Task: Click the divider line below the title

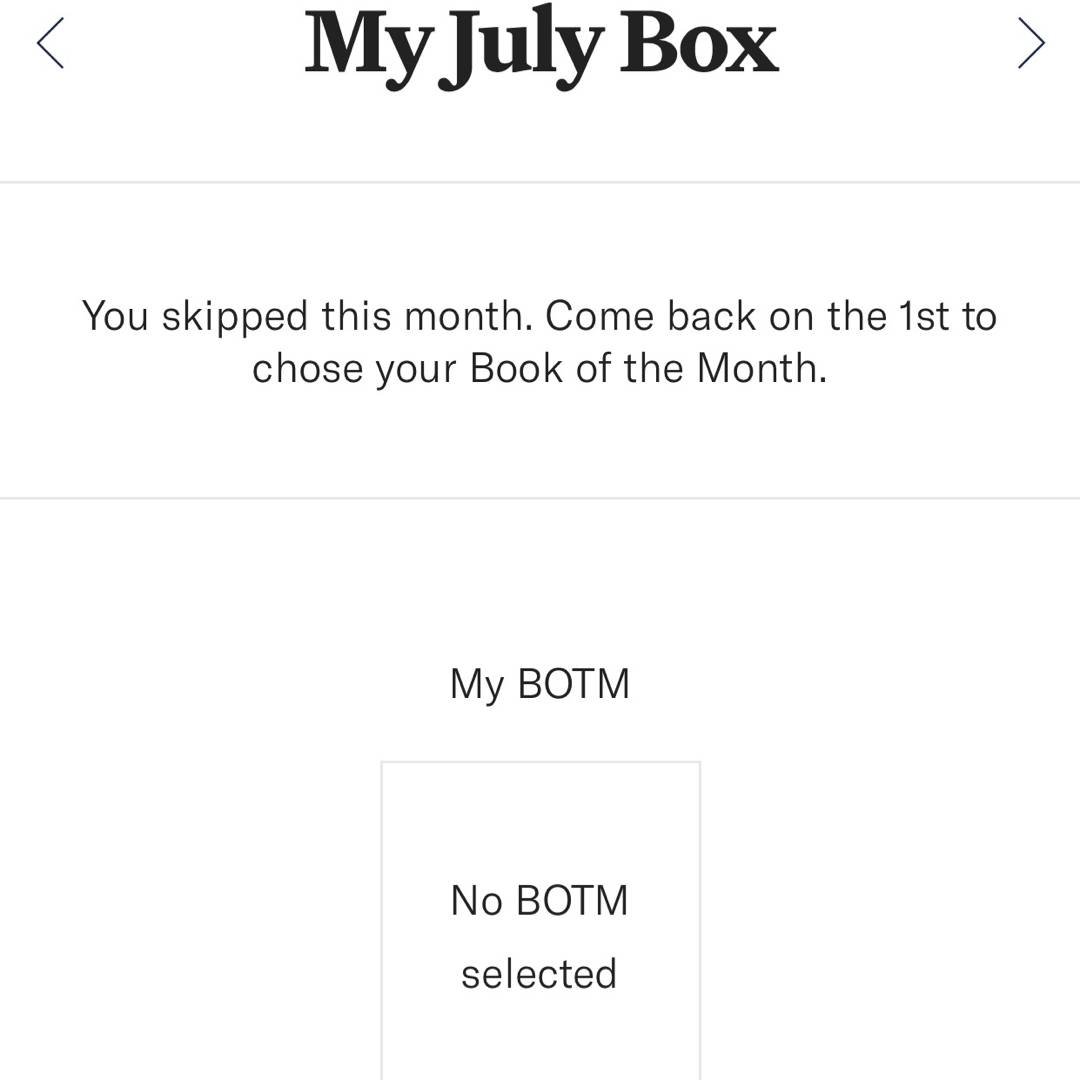Action: click(540, 182)
